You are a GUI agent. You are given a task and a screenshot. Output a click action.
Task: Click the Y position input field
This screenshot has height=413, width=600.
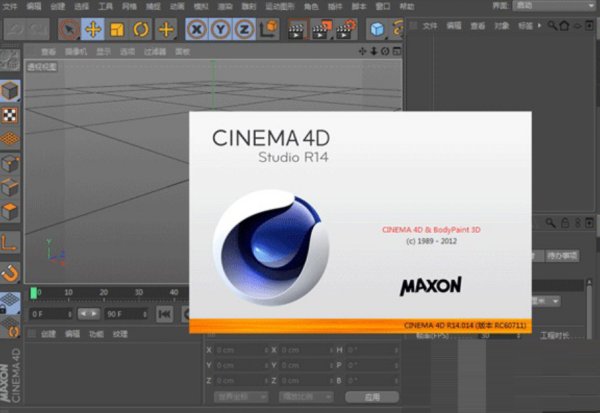[240, 365]
